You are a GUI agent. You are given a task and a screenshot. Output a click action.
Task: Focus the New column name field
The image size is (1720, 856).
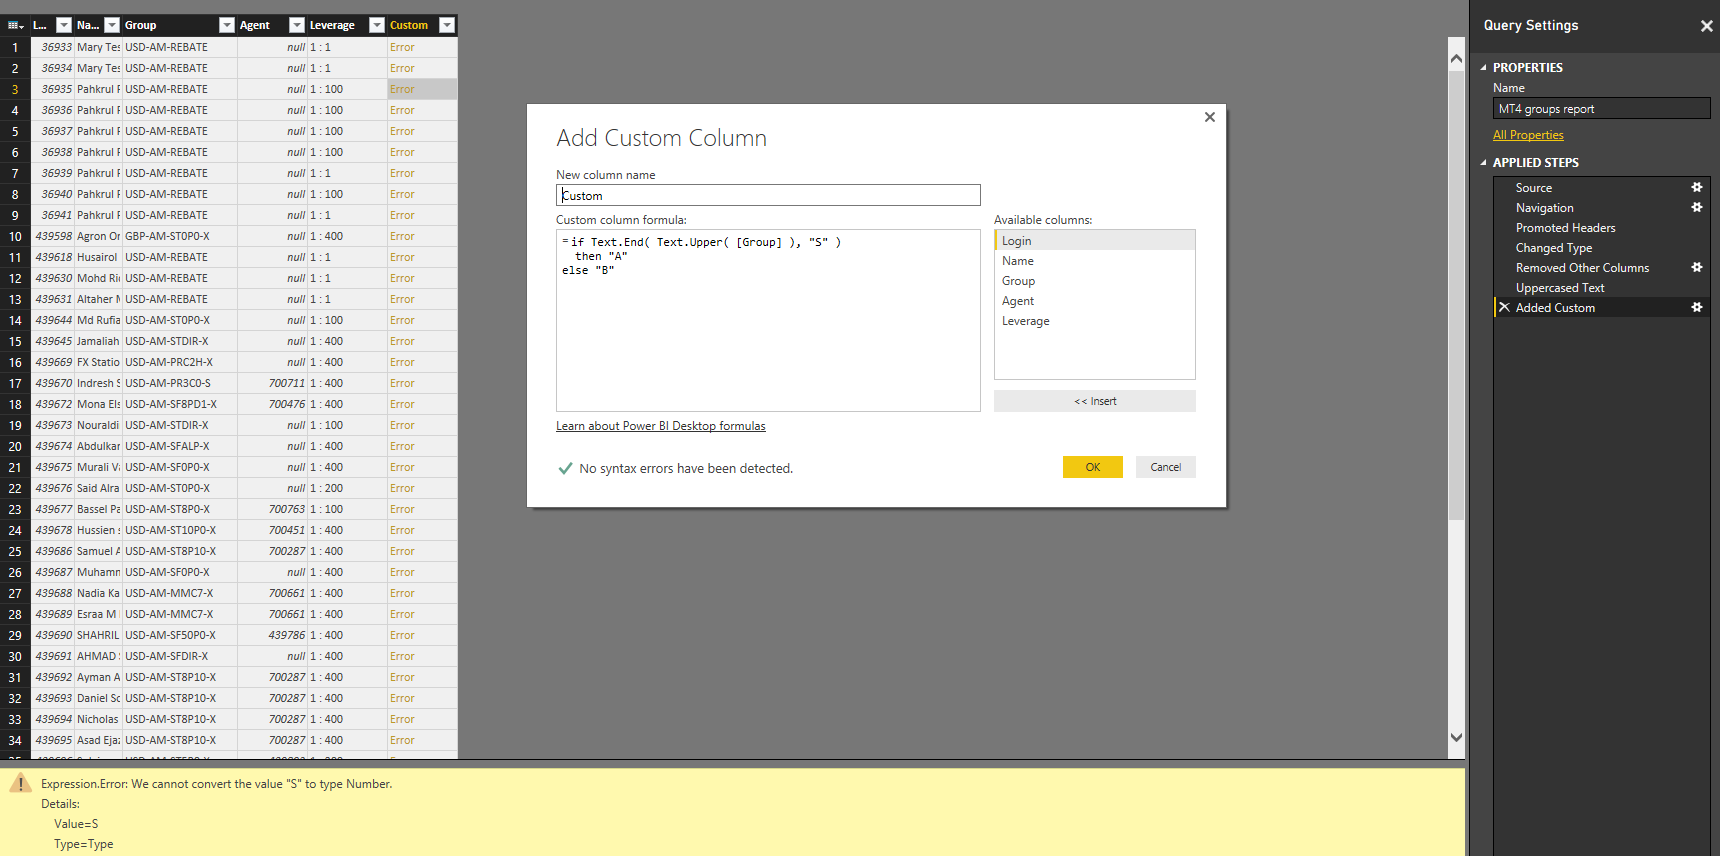point(768,195)
